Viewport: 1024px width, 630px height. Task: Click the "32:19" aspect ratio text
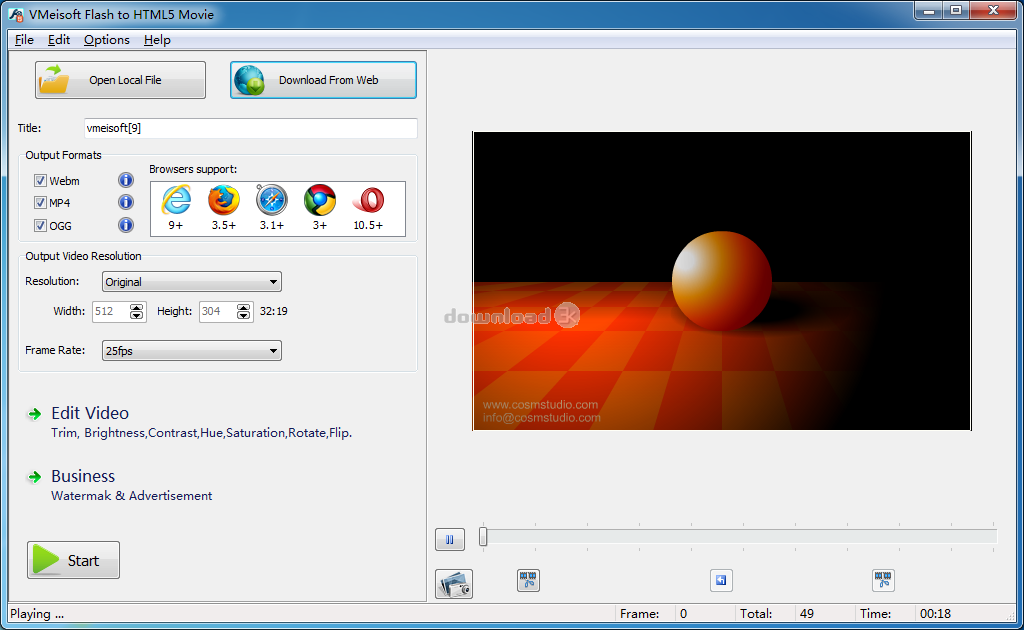coord(274,311)
